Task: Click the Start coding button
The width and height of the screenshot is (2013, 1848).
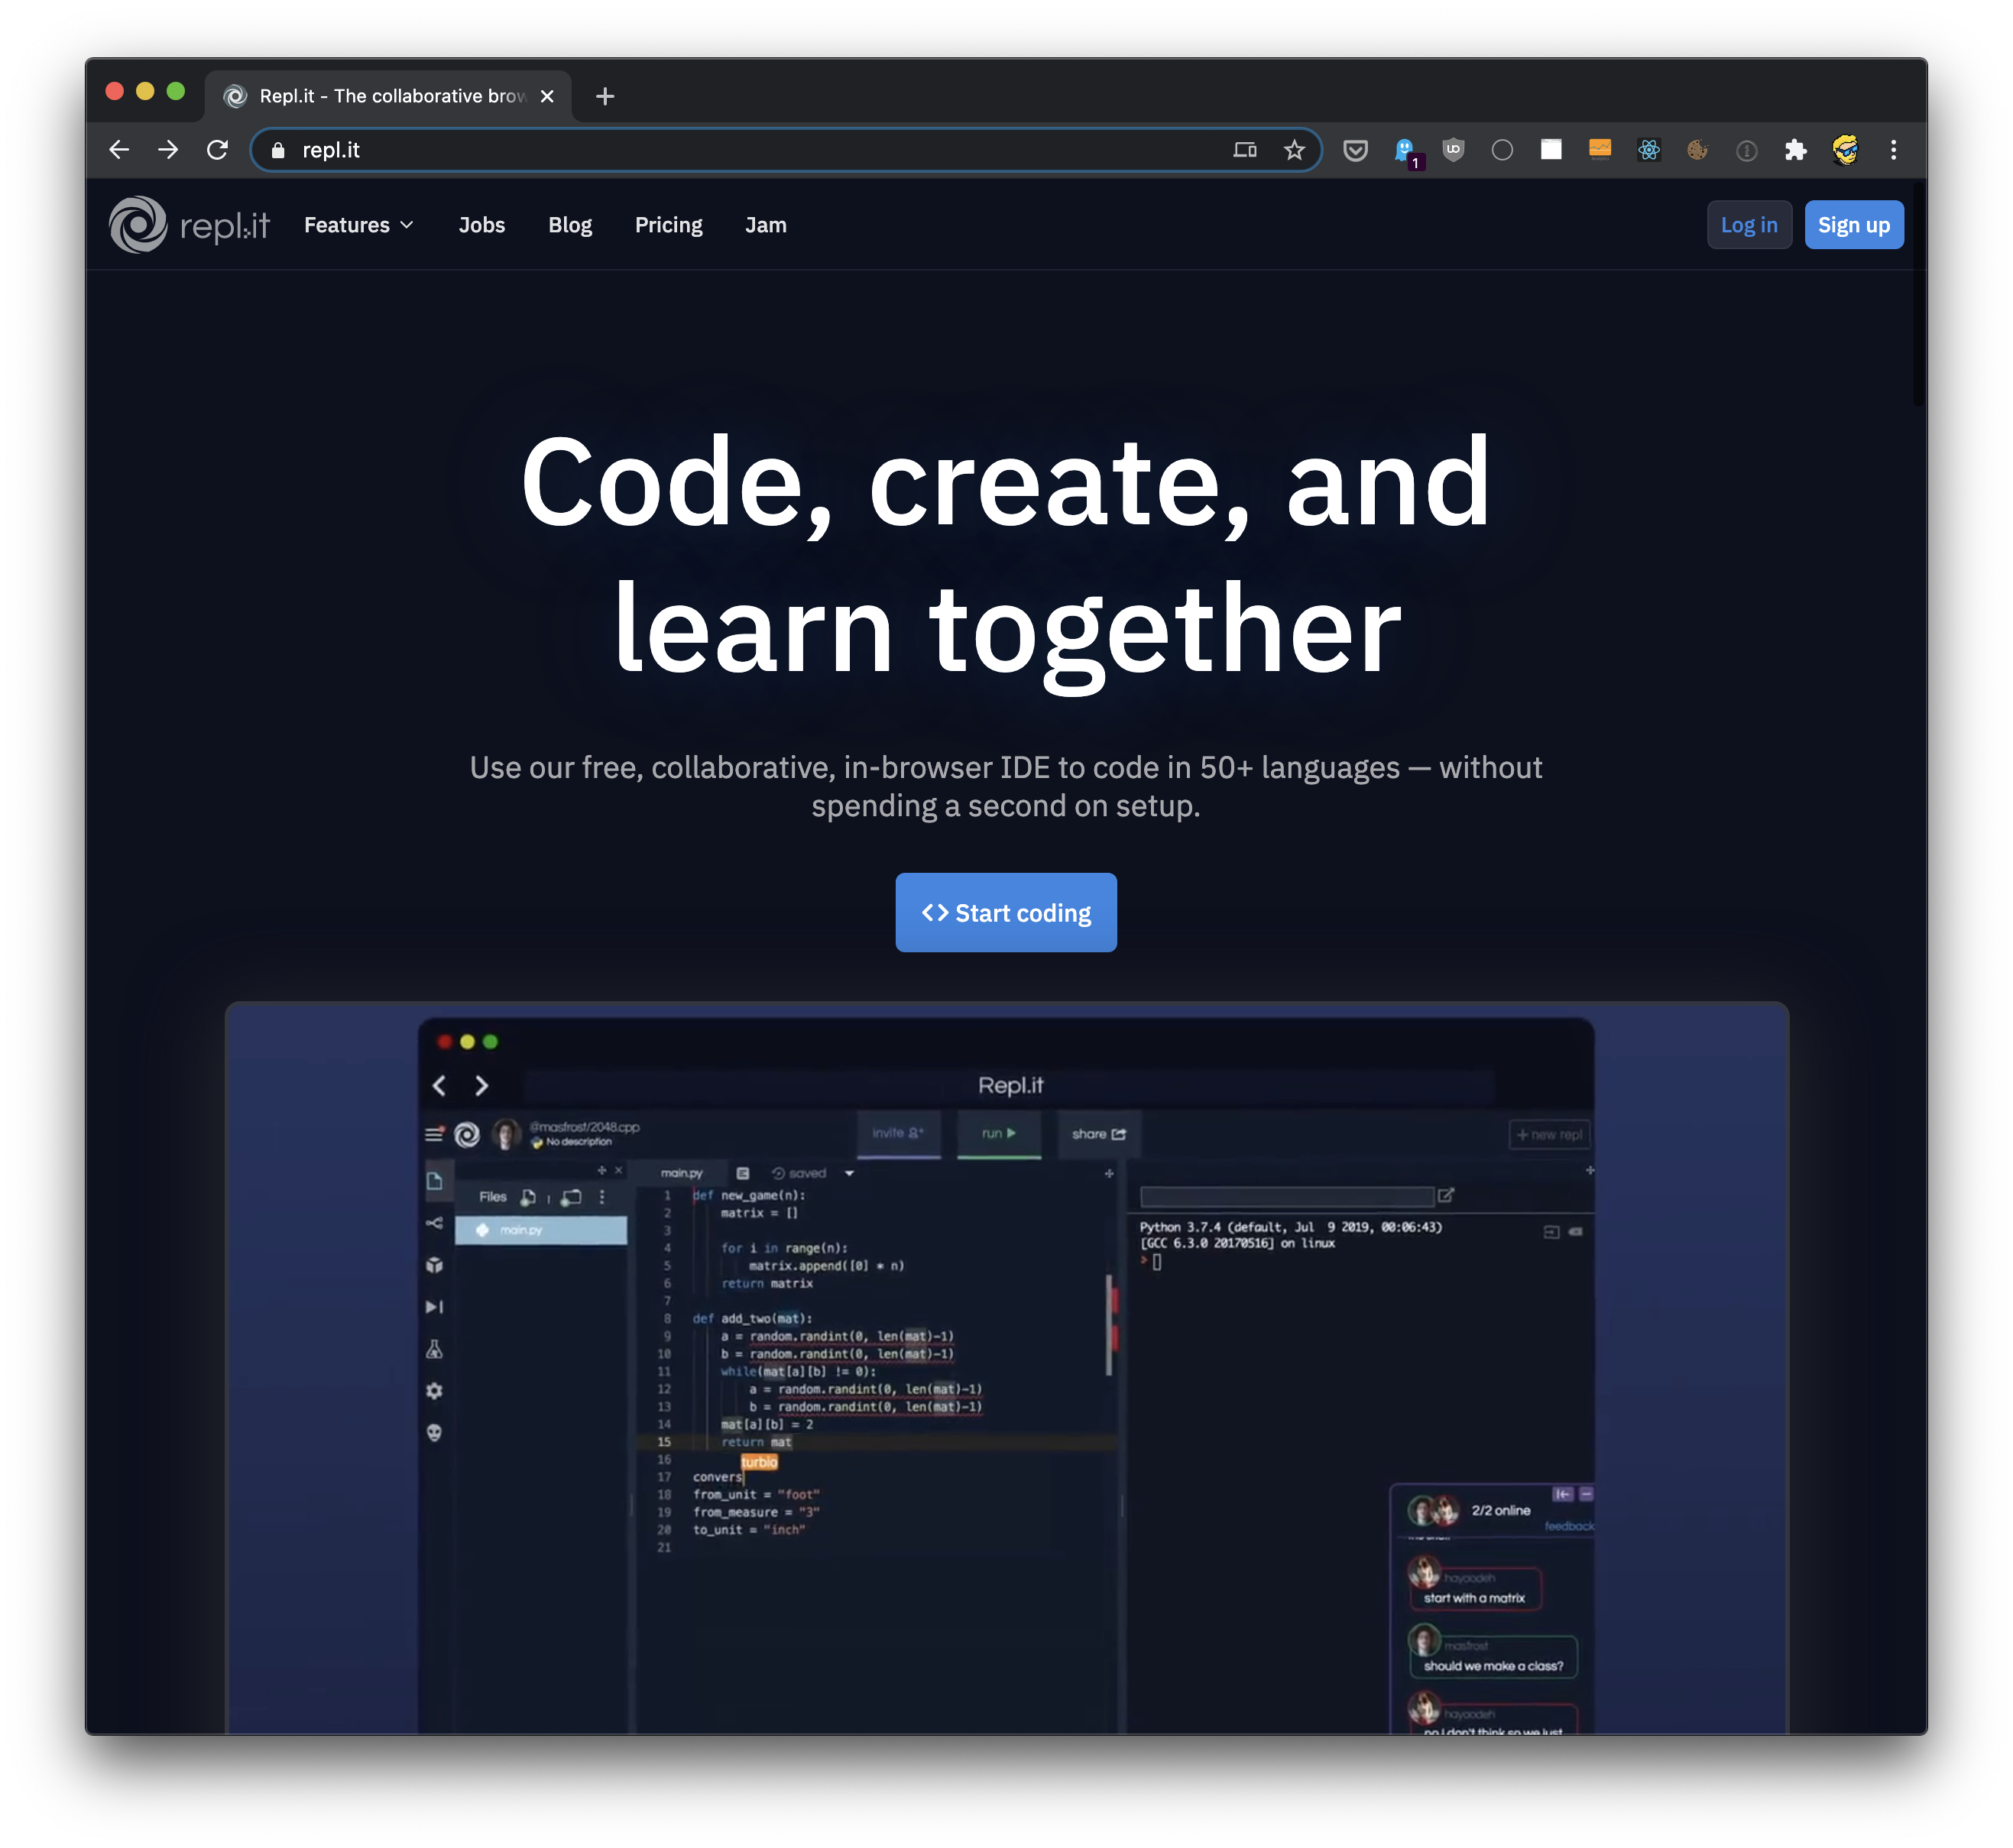Action: pyautogui.click(x=1006, y=913)
